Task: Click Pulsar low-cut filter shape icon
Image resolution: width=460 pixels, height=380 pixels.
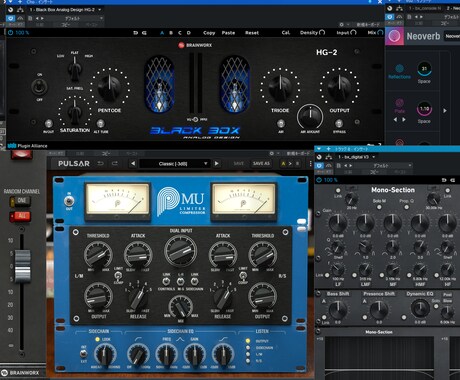Action: tap(138, 339)
